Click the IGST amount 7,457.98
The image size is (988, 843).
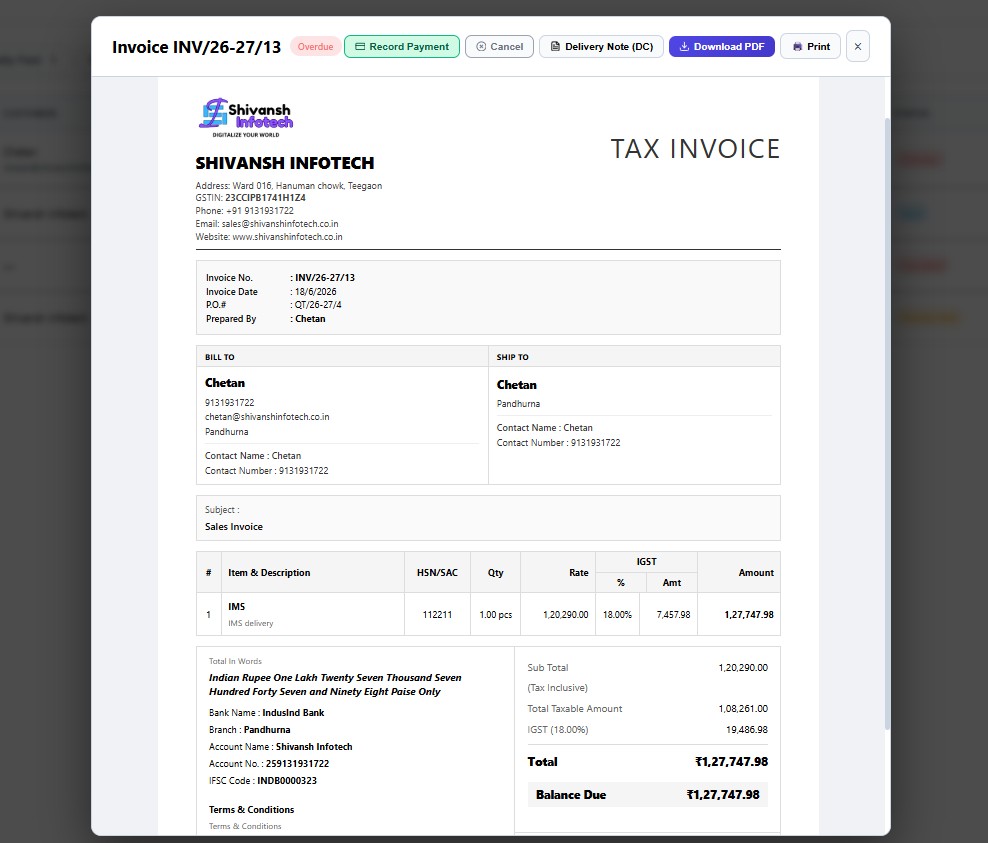click(x=674, y=614)
